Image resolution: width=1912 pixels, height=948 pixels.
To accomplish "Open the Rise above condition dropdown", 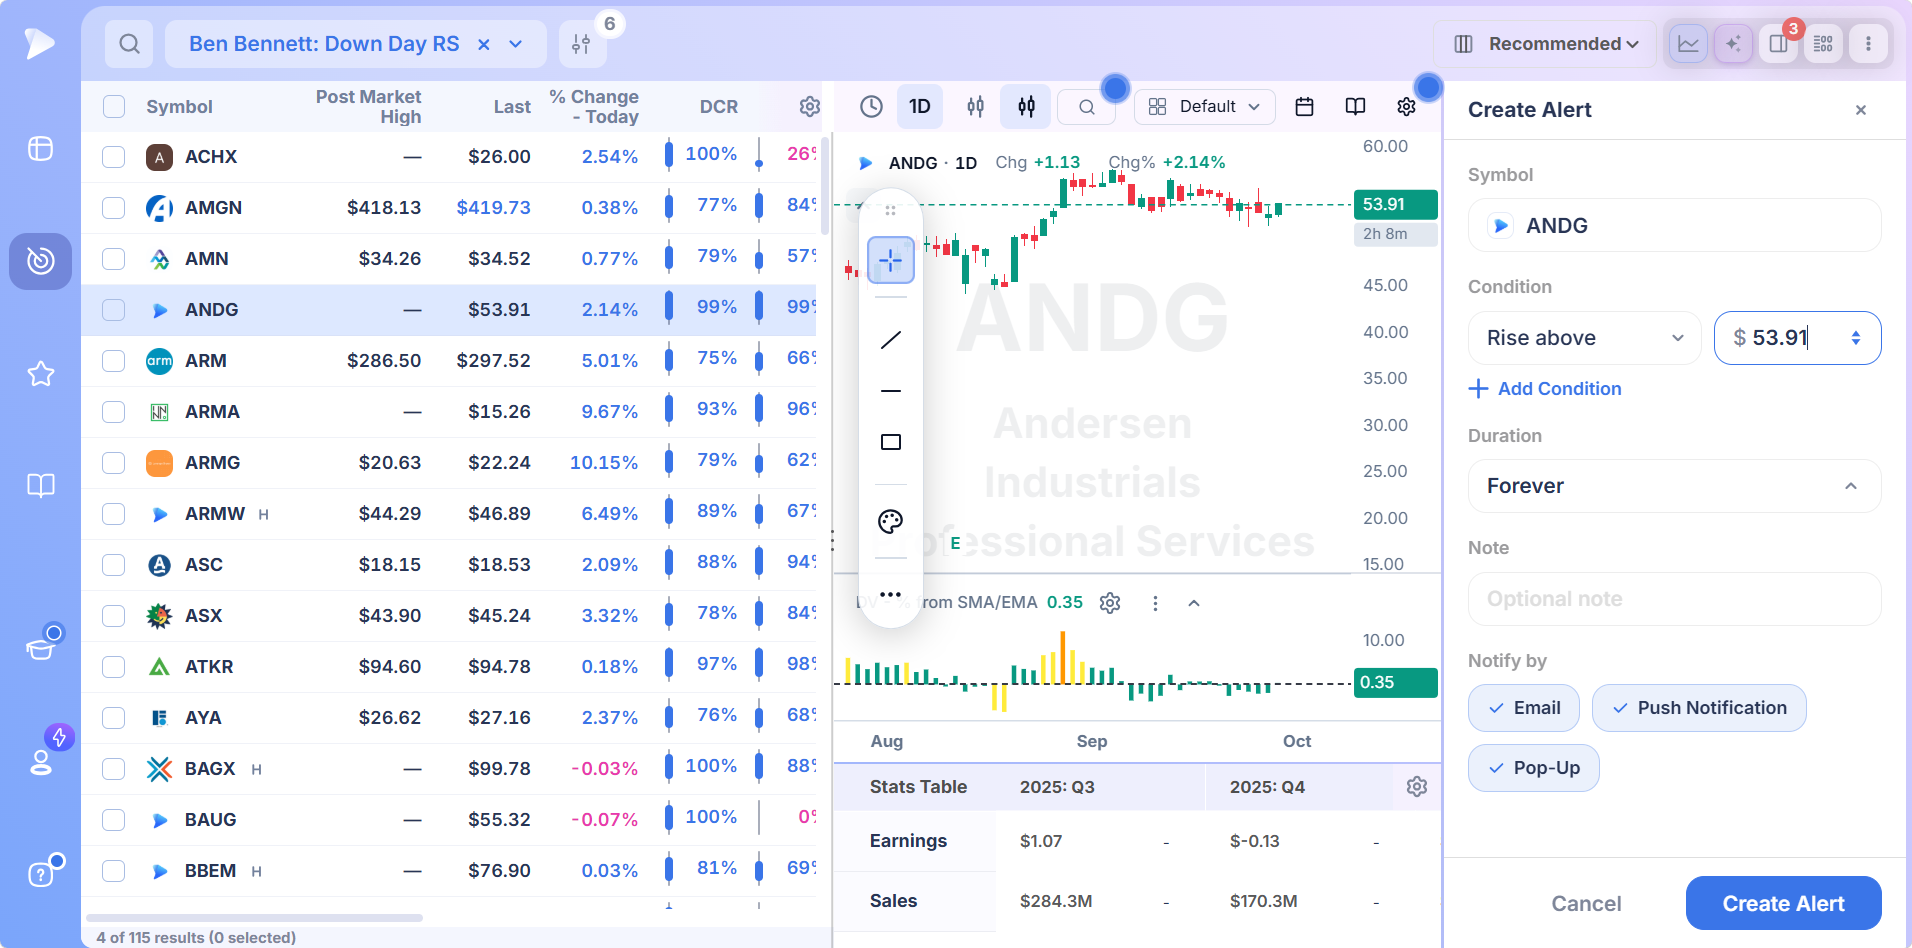I will (1584, 338).
